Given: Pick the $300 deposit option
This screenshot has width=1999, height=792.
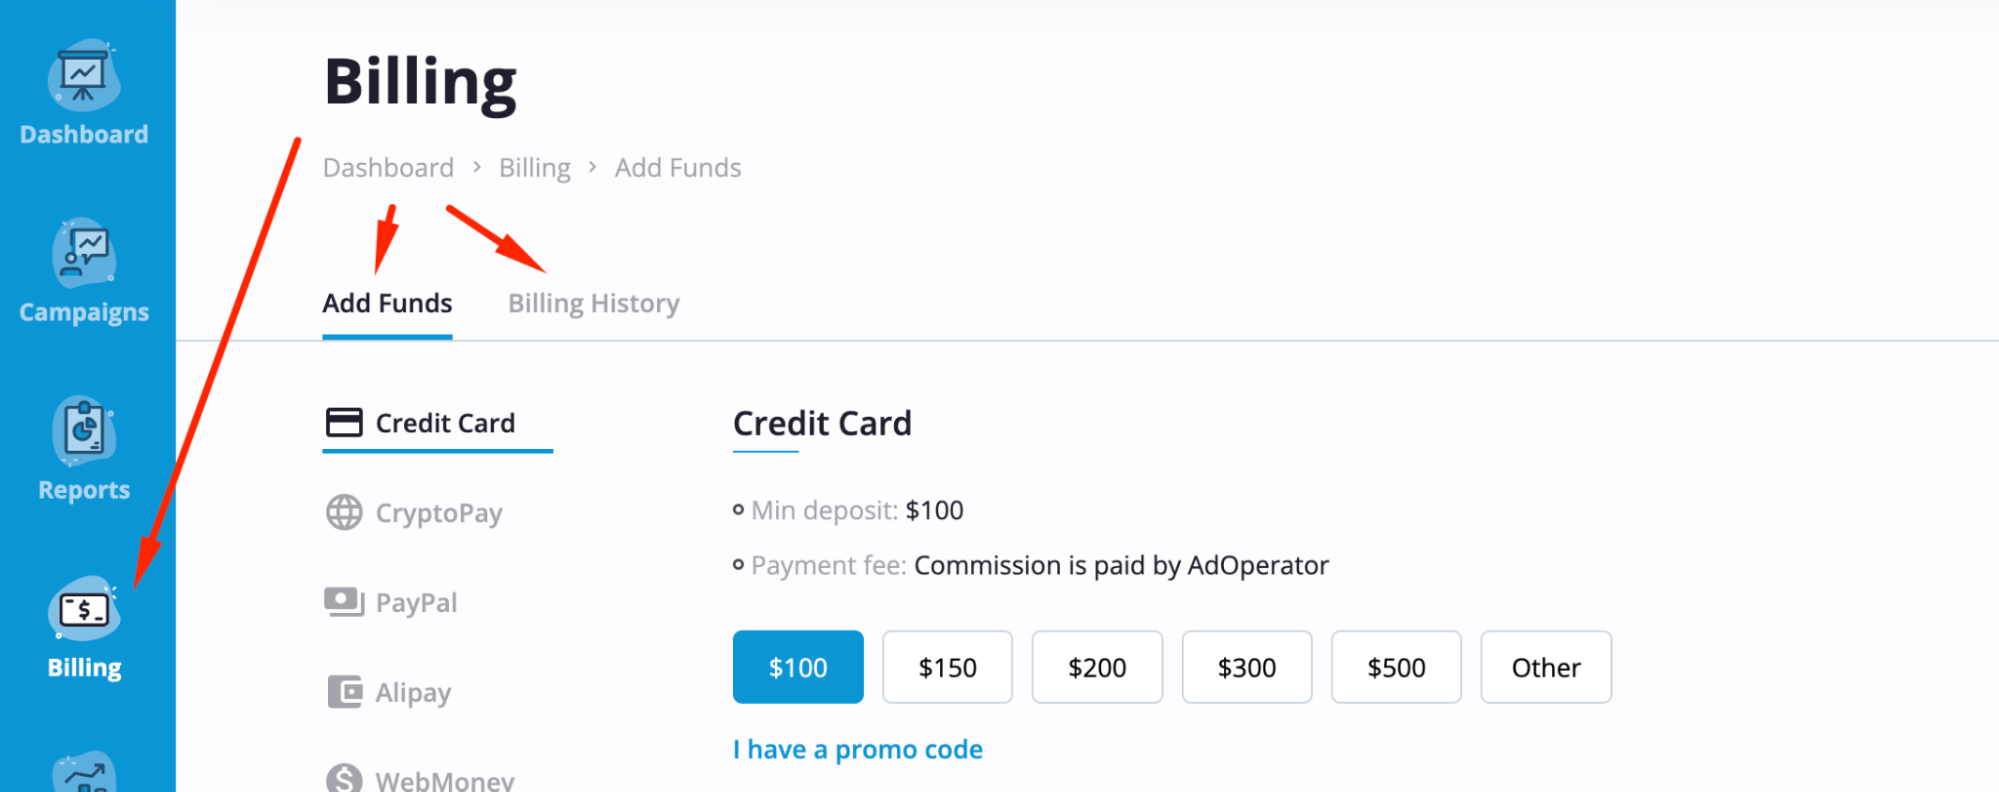Looking at the screenshot, I should pos(1247,667).
